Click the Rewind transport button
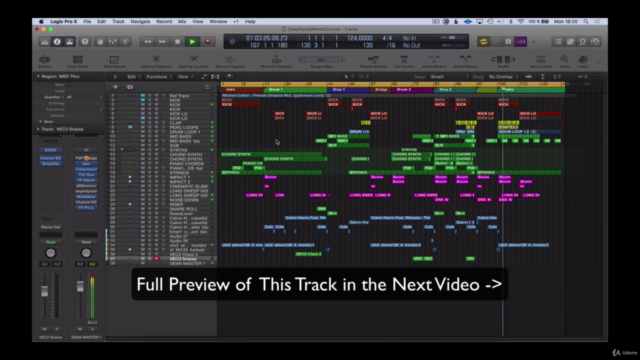The image size is (640, 360). click(147, 42)
